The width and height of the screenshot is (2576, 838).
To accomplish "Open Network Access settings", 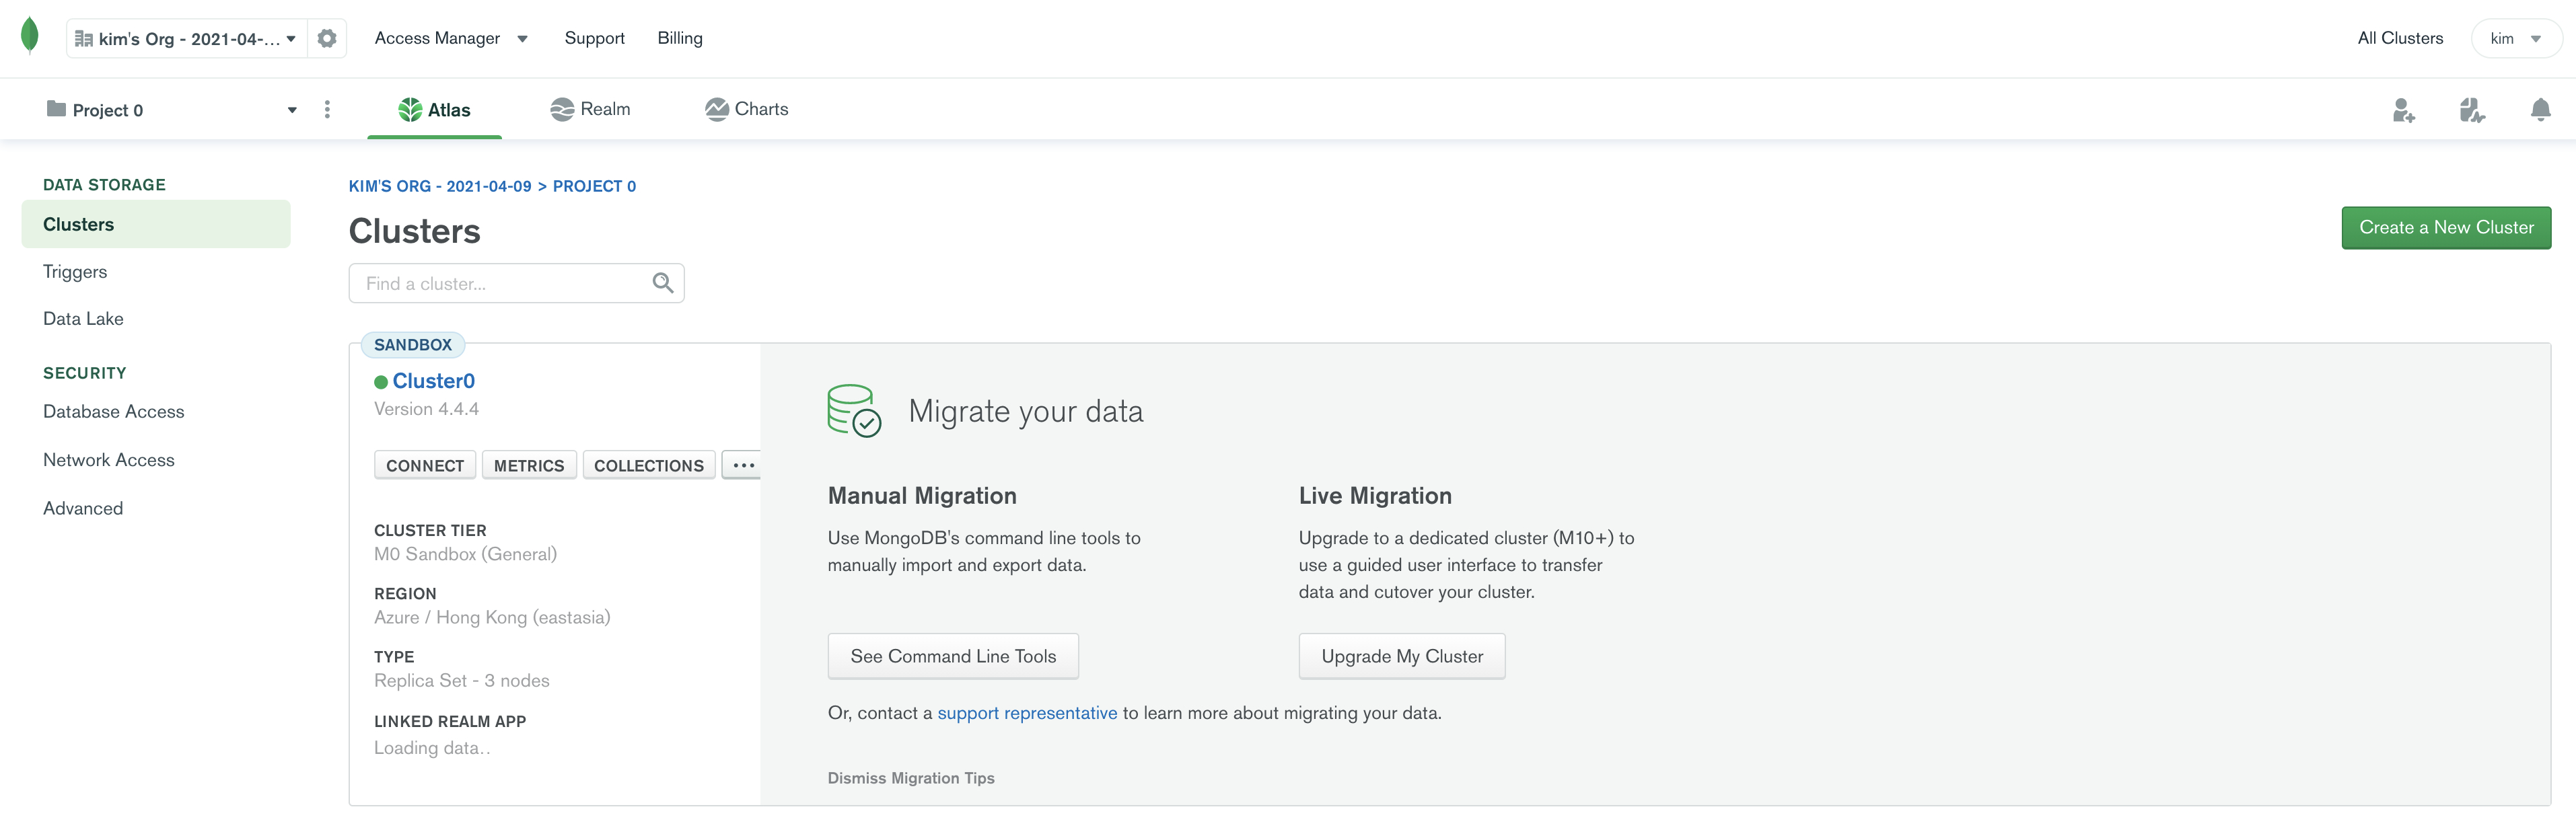I will tap(109, 460).
